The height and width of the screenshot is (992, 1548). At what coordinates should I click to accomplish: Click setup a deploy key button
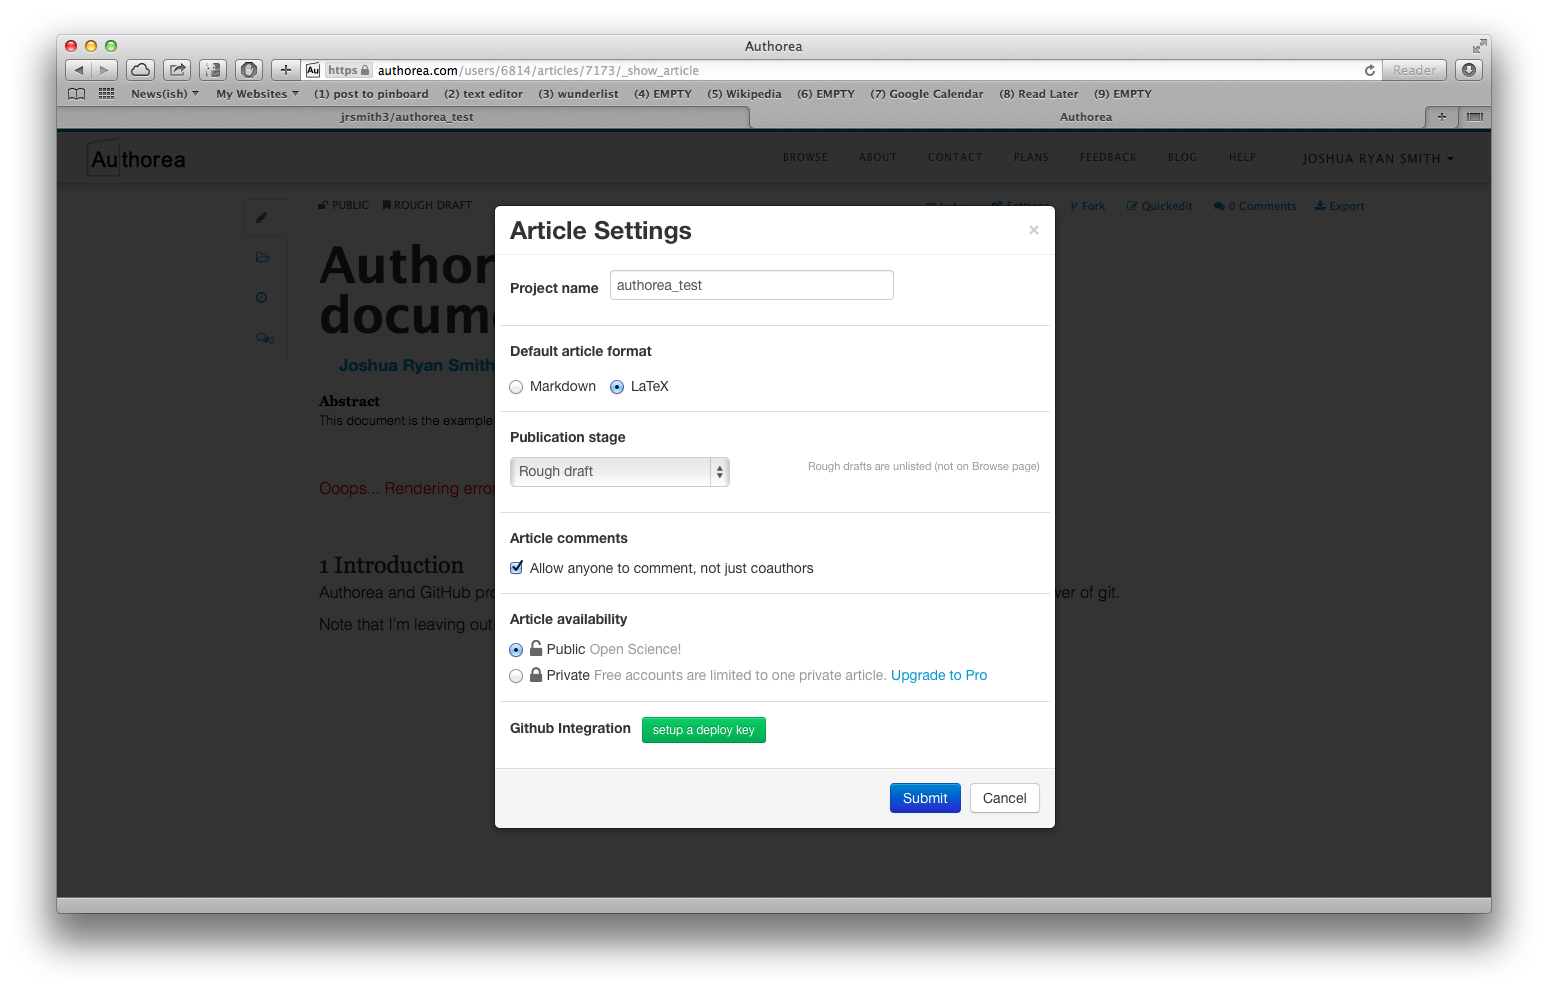coord(704,730)
